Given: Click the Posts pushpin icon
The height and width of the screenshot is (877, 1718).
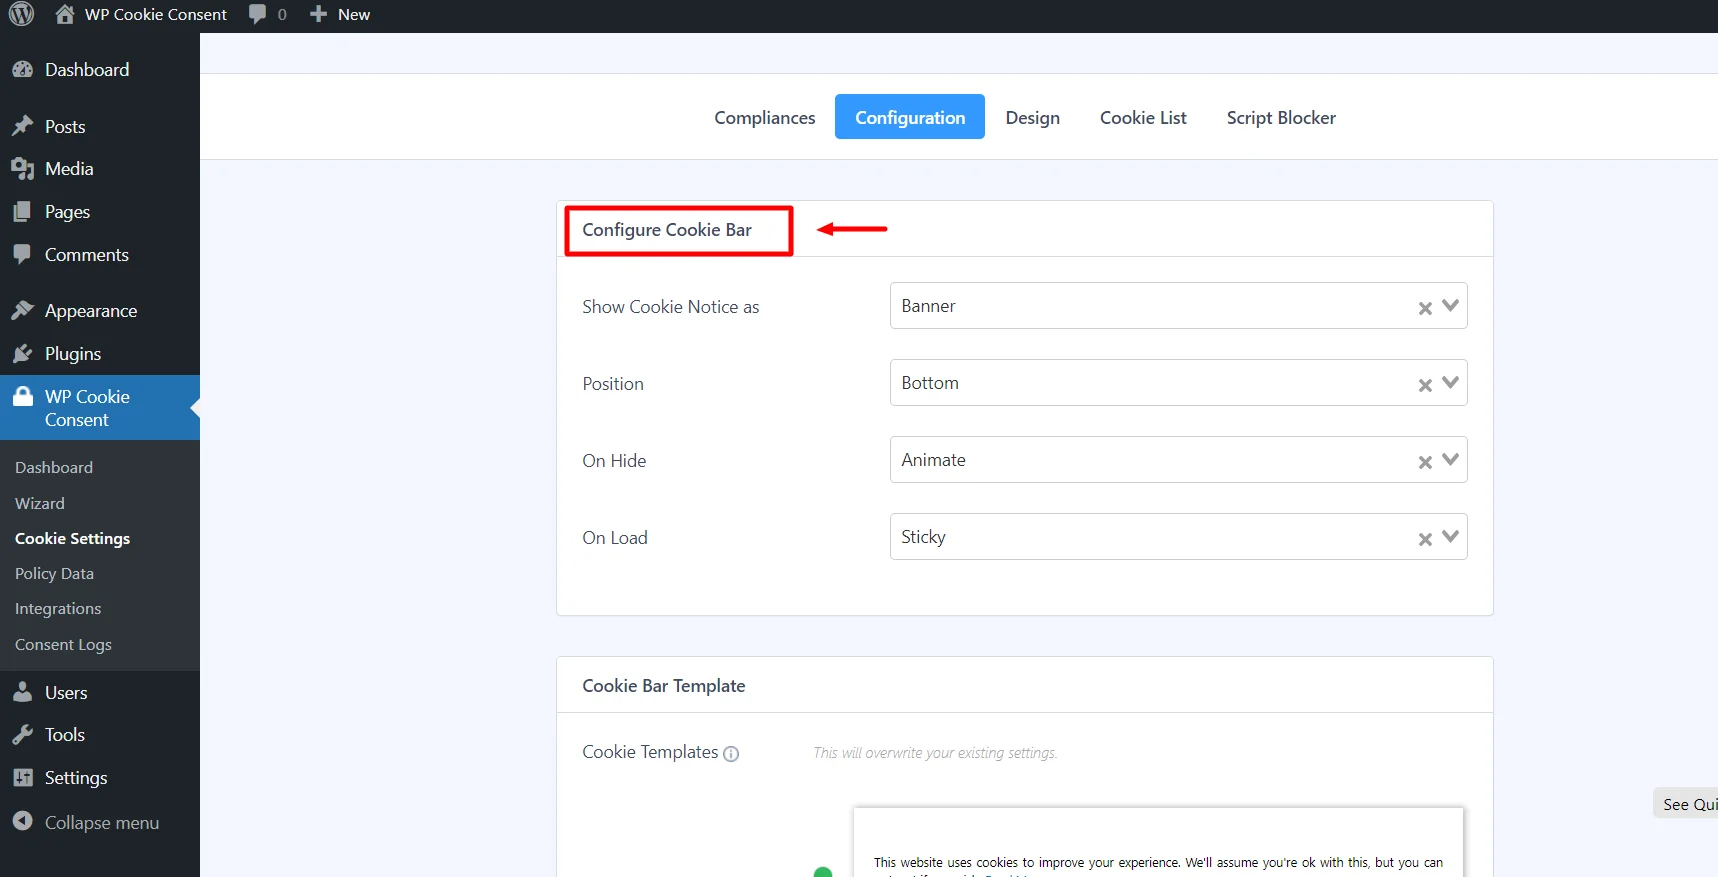Looking at the screenshot, I should [x=22, y=126].
